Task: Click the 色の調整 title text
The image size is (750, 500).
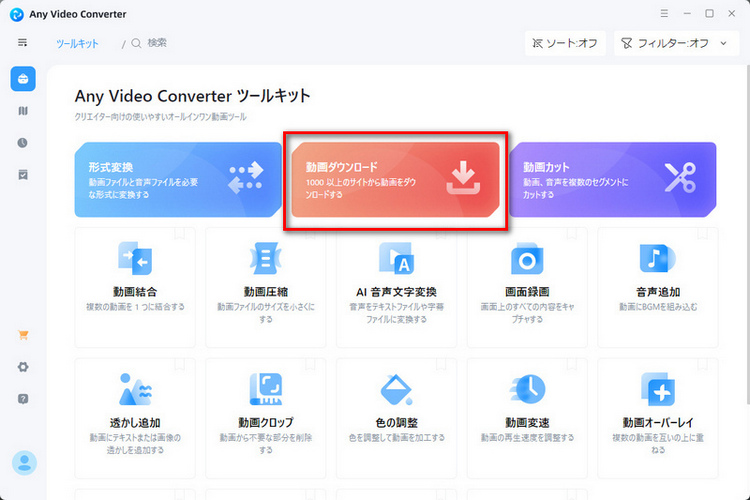Action: (x=397, y=423)
